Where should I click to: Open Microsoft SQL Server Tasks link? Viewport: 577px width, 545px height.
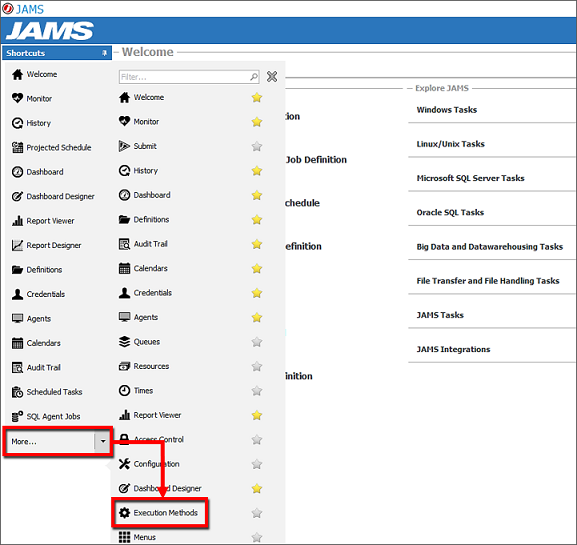point(470,178)
